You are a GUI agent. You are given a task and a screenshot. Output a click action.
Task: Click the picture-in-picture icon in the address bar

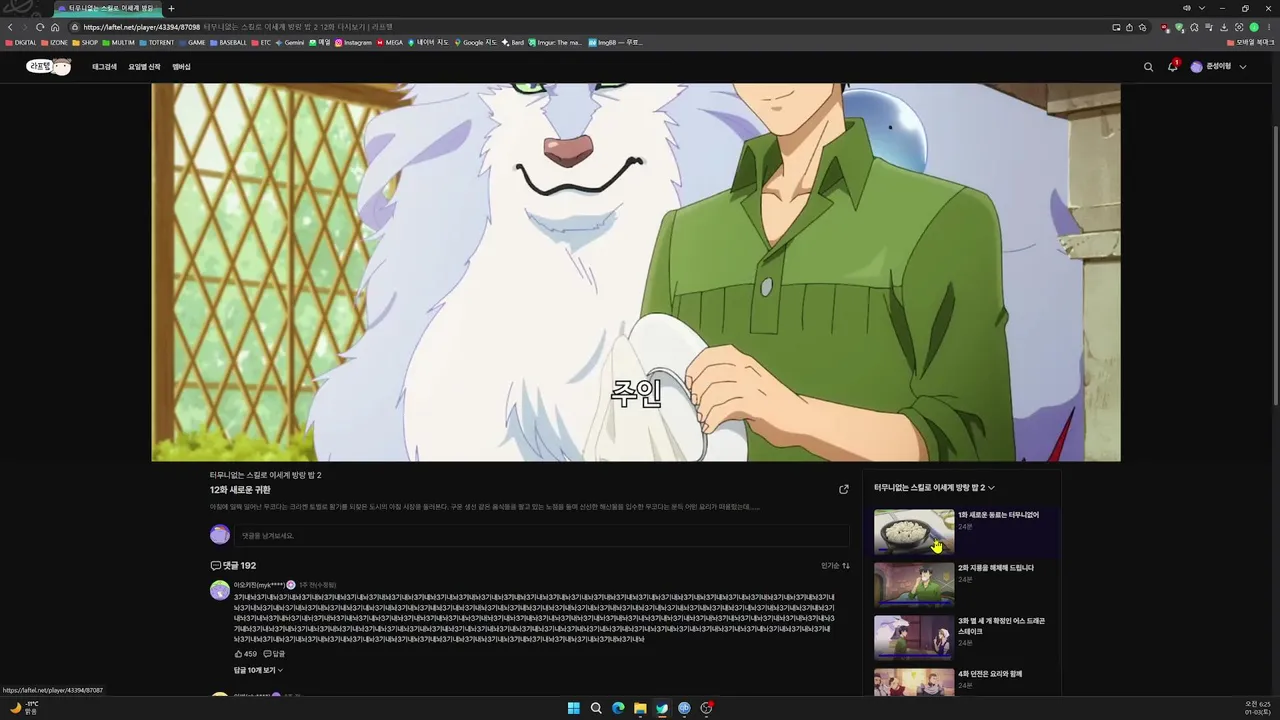1116,27
